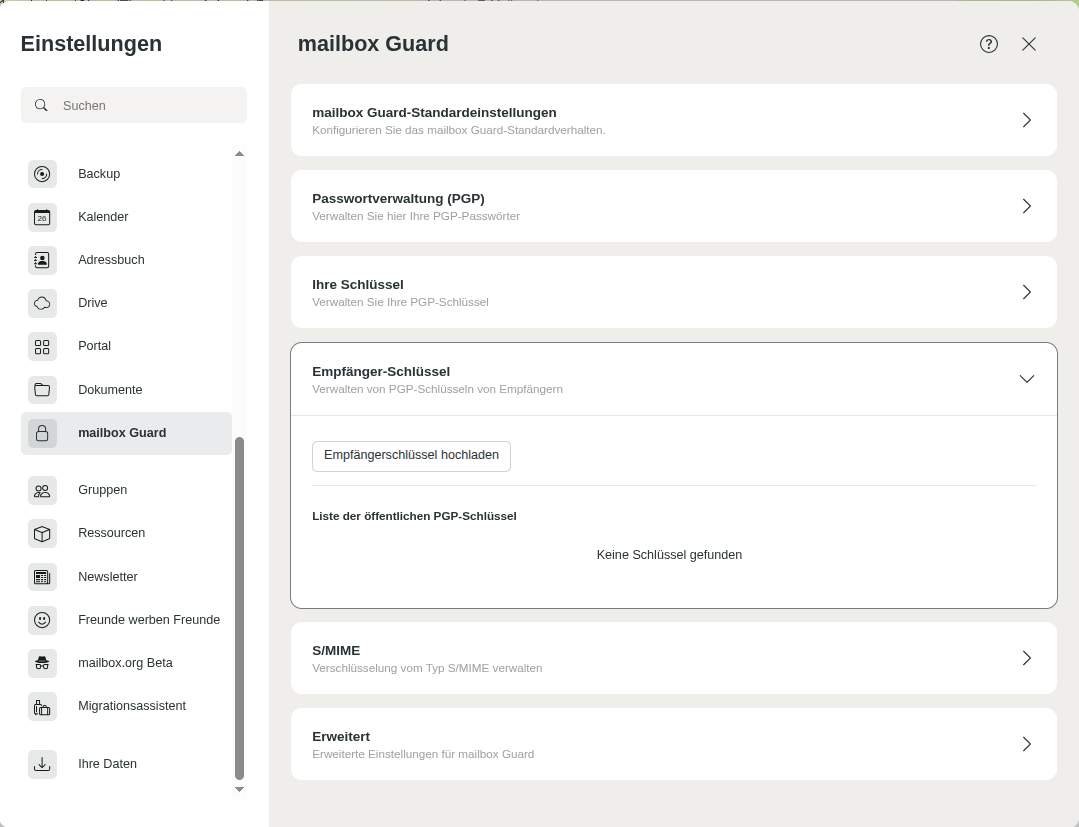
Task: Click the sidebar scrollbar thumb
Action: tap(239, 608)
